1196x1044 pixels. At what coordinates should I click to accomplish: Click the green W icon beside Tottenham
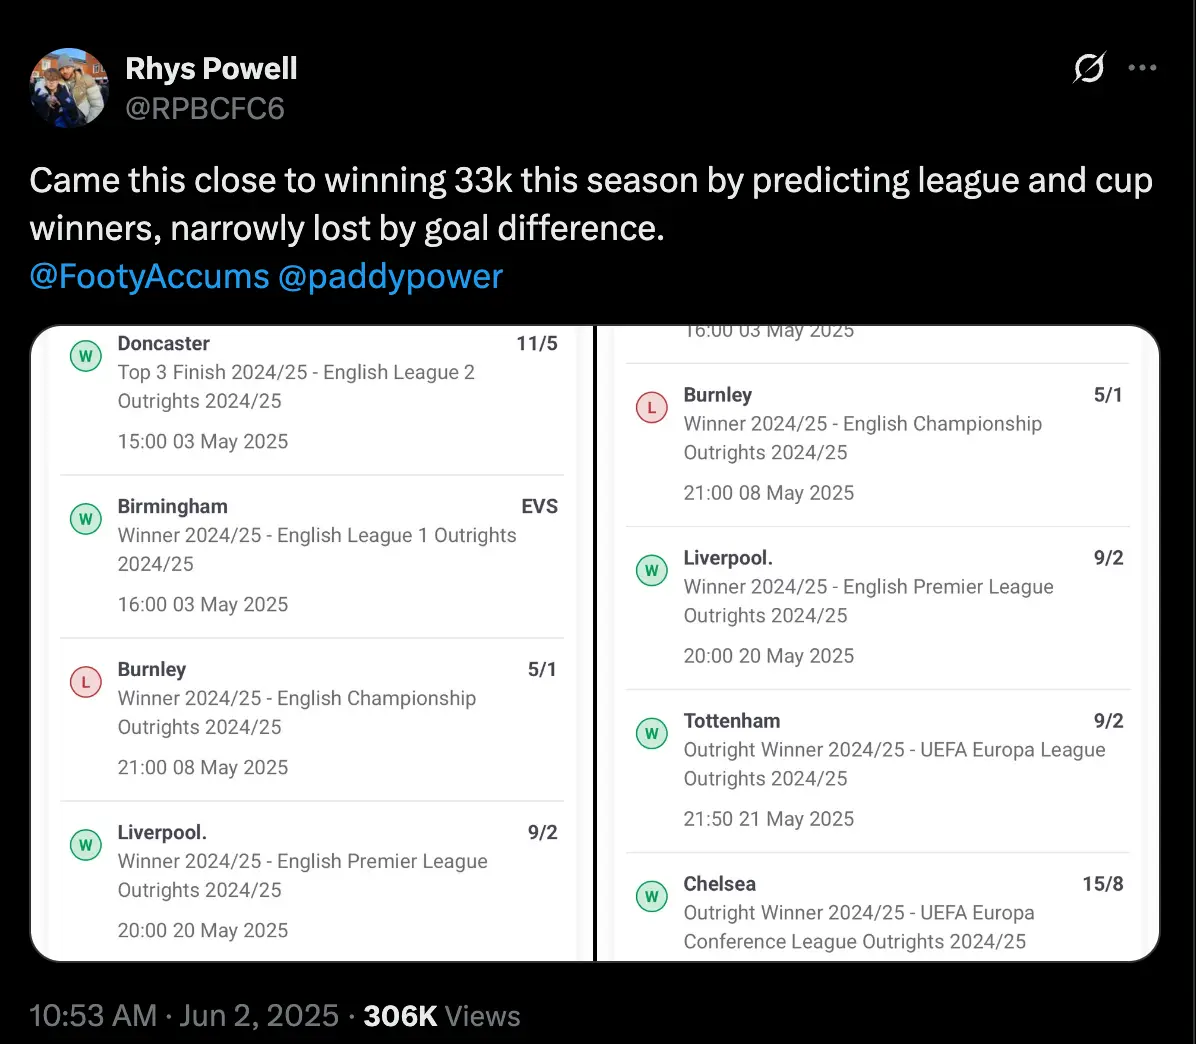[x=652, y=734]
